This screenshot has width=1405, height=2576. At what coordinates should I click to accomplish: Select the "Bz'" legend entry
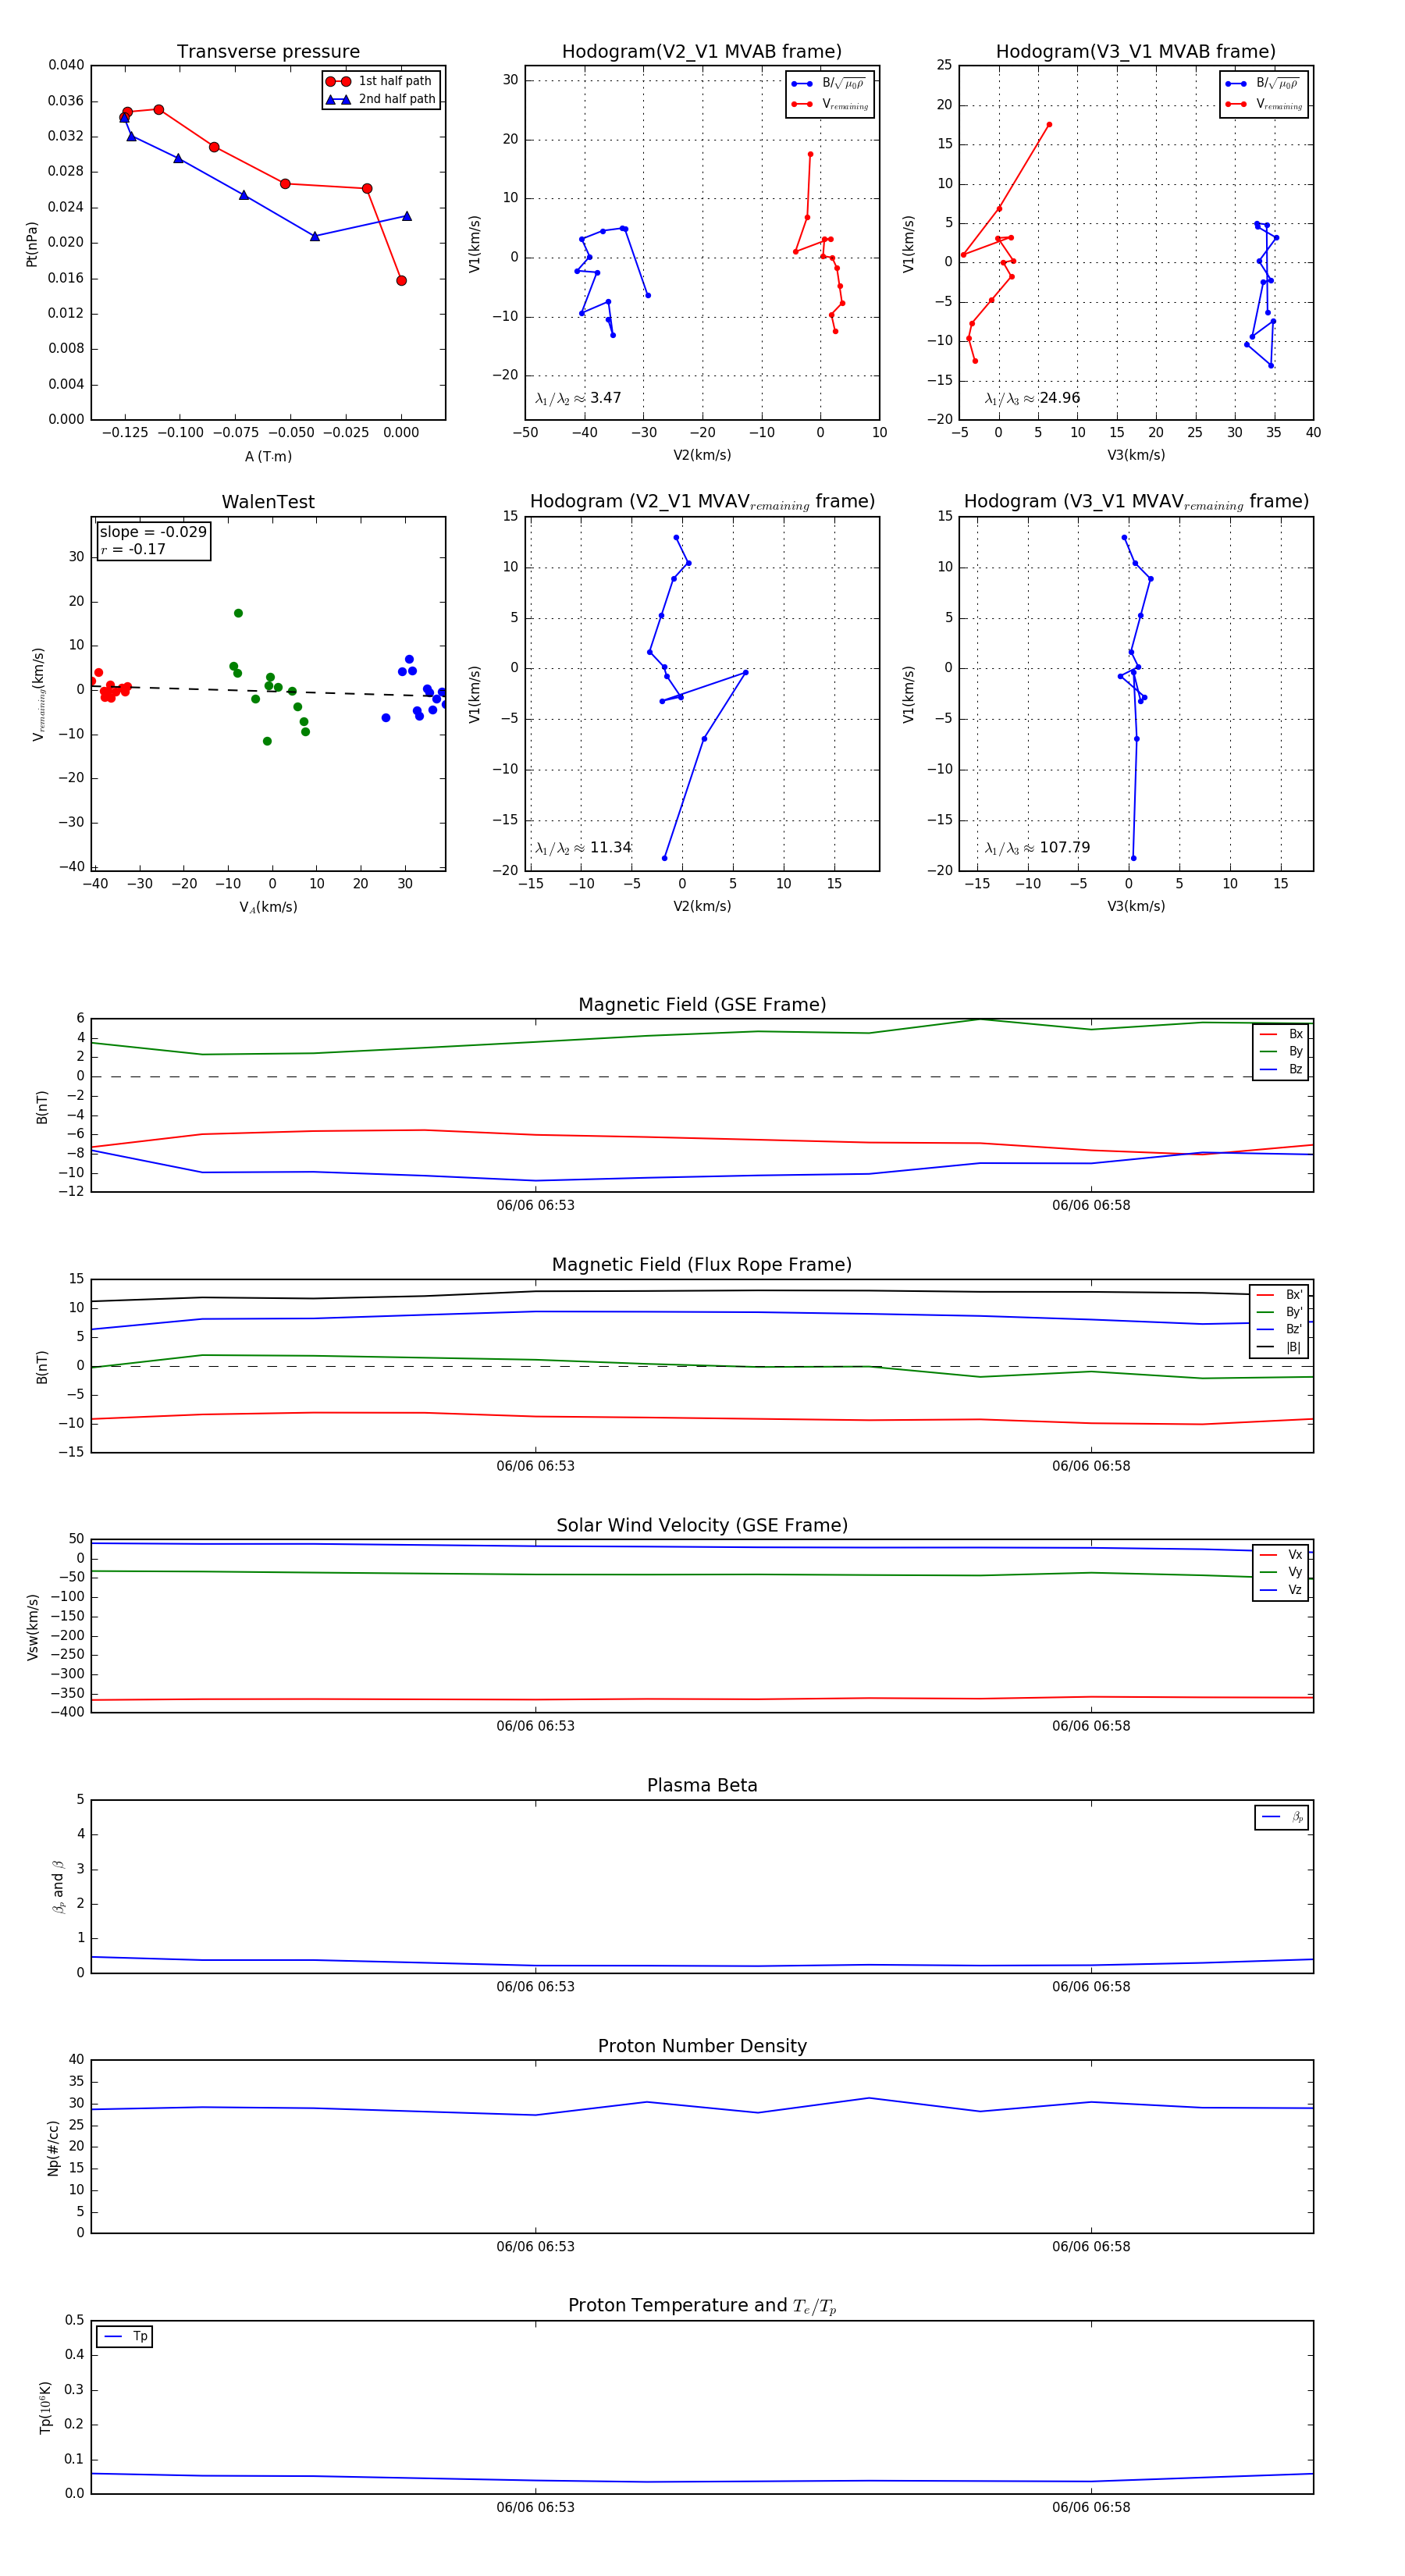click(1280, 1330)
